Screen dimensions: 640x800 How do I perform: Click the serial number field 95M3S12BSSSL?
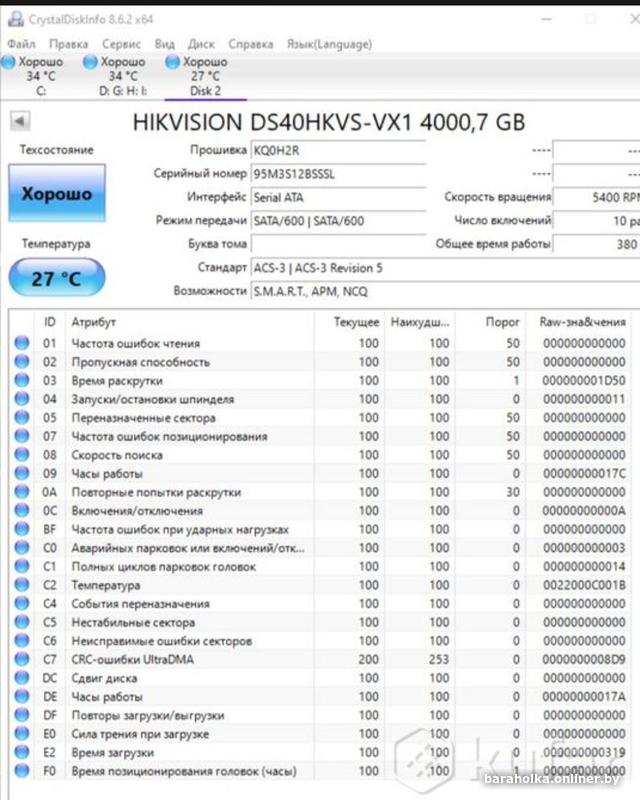pos(338,174)
